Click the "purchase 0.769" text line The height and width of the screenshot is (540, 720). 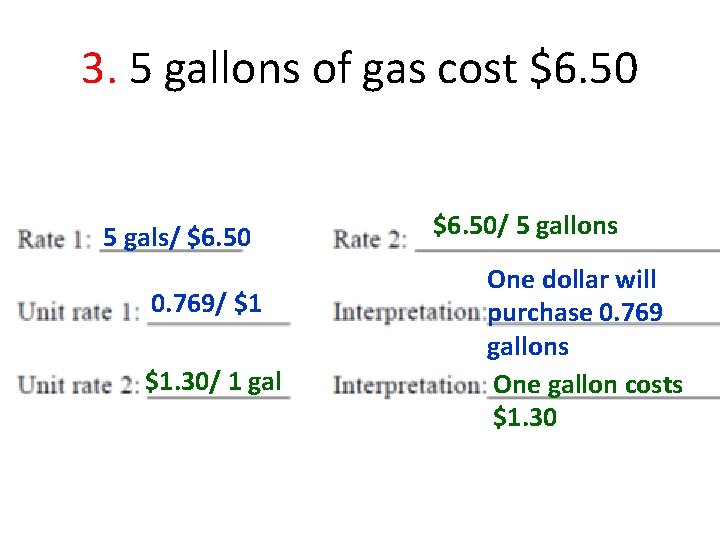pyautogui.click(x=575, y=313)
